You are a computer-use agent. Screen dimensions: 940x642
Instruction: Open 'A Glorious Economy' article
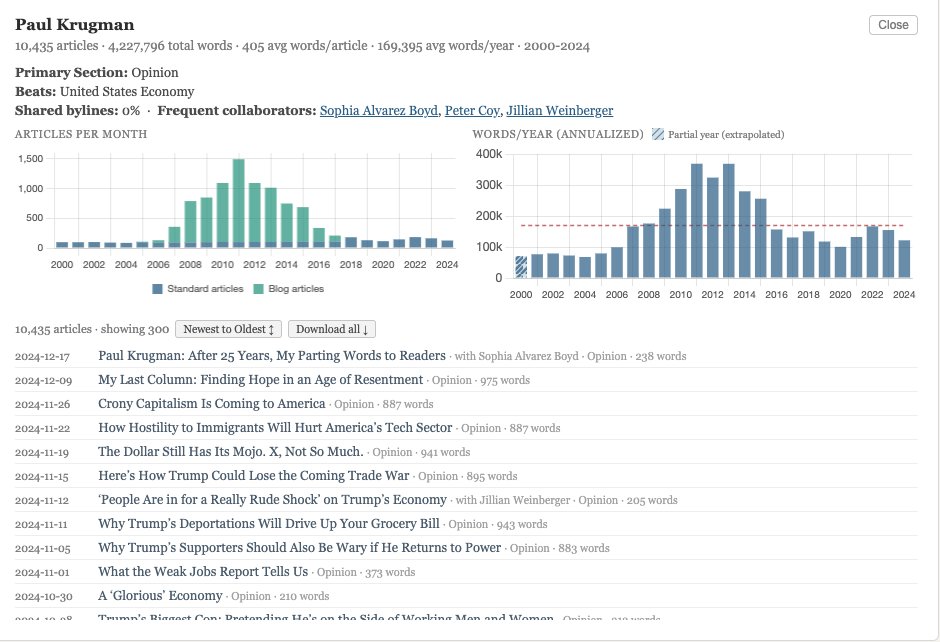[161, 595]
